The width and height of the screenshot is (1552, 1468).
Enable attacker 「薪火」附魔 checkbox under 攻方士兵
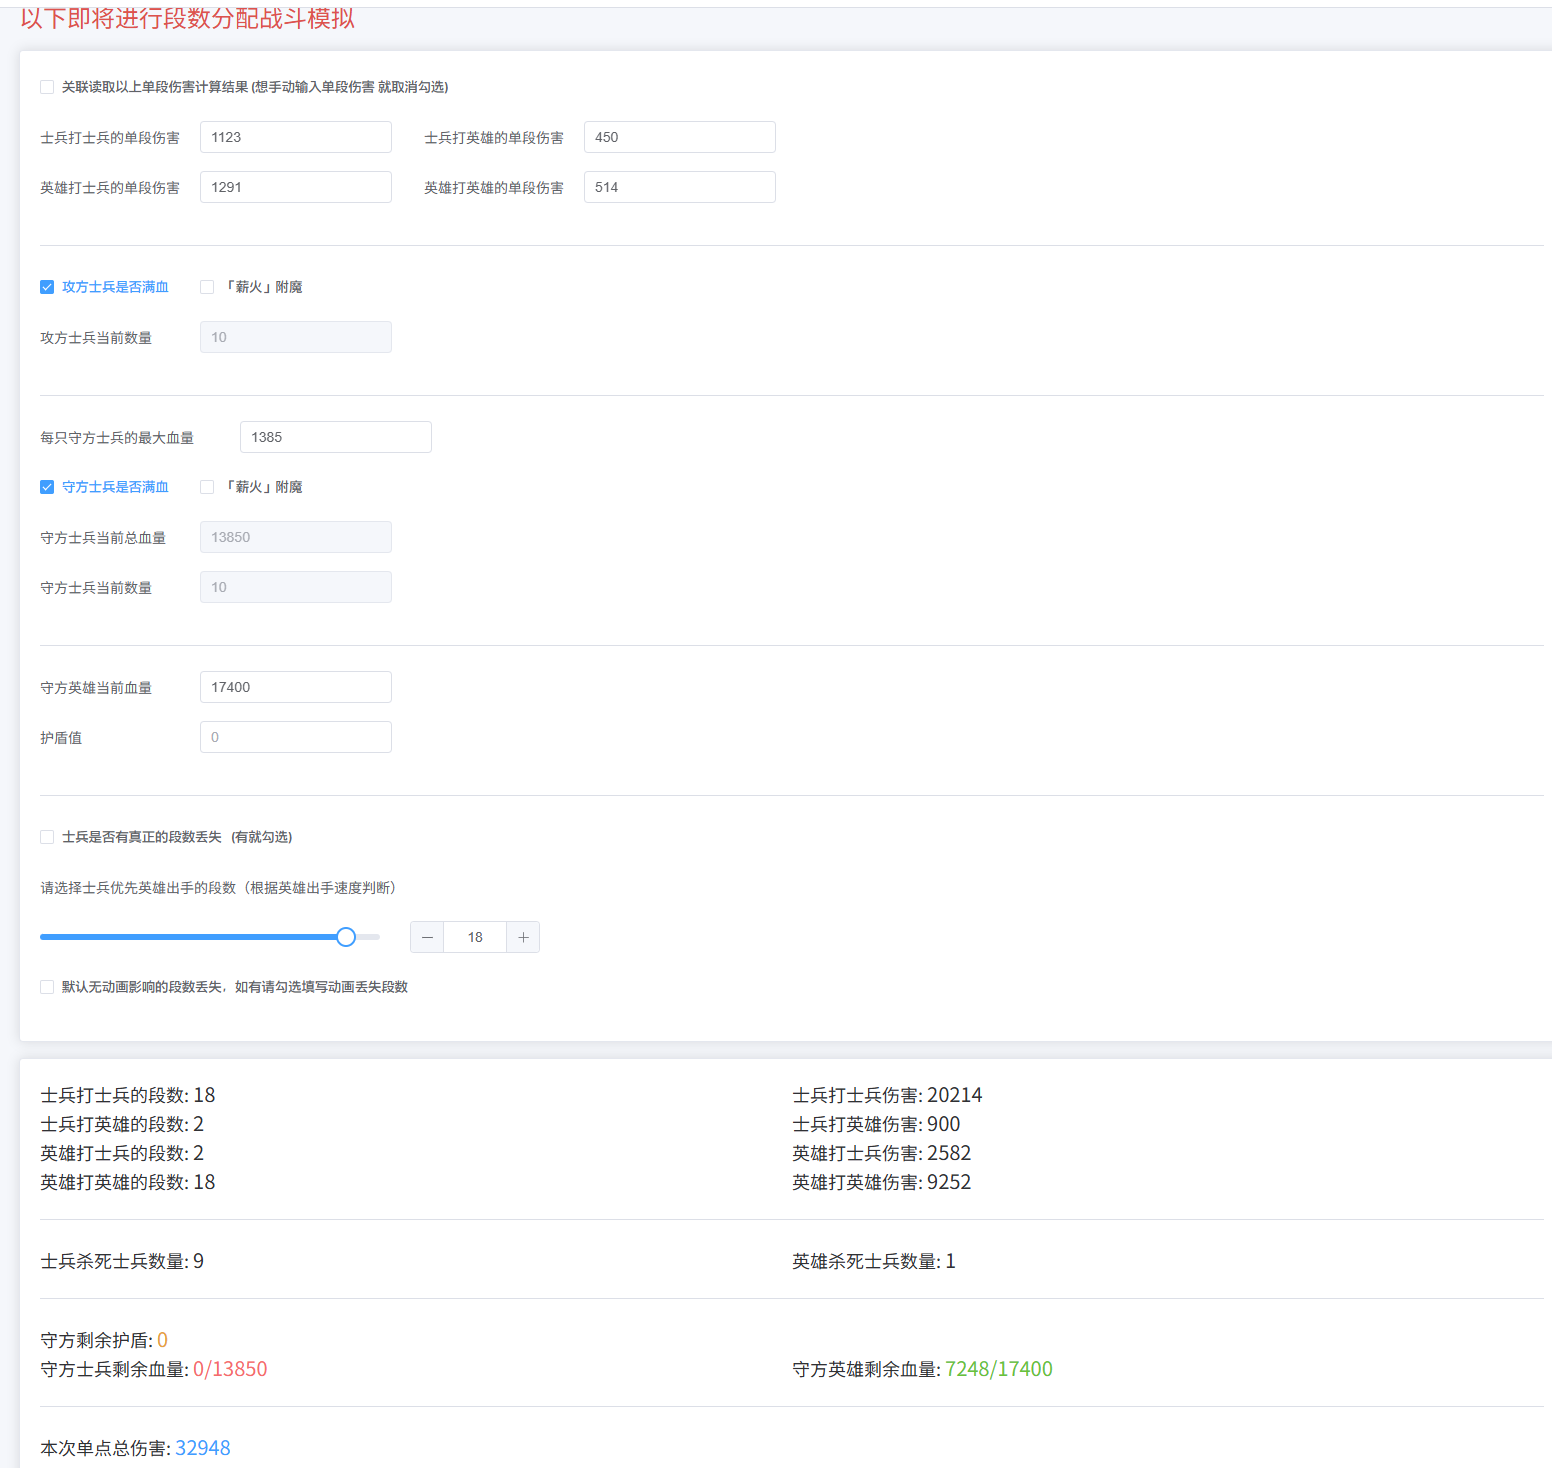coord(207,287)
